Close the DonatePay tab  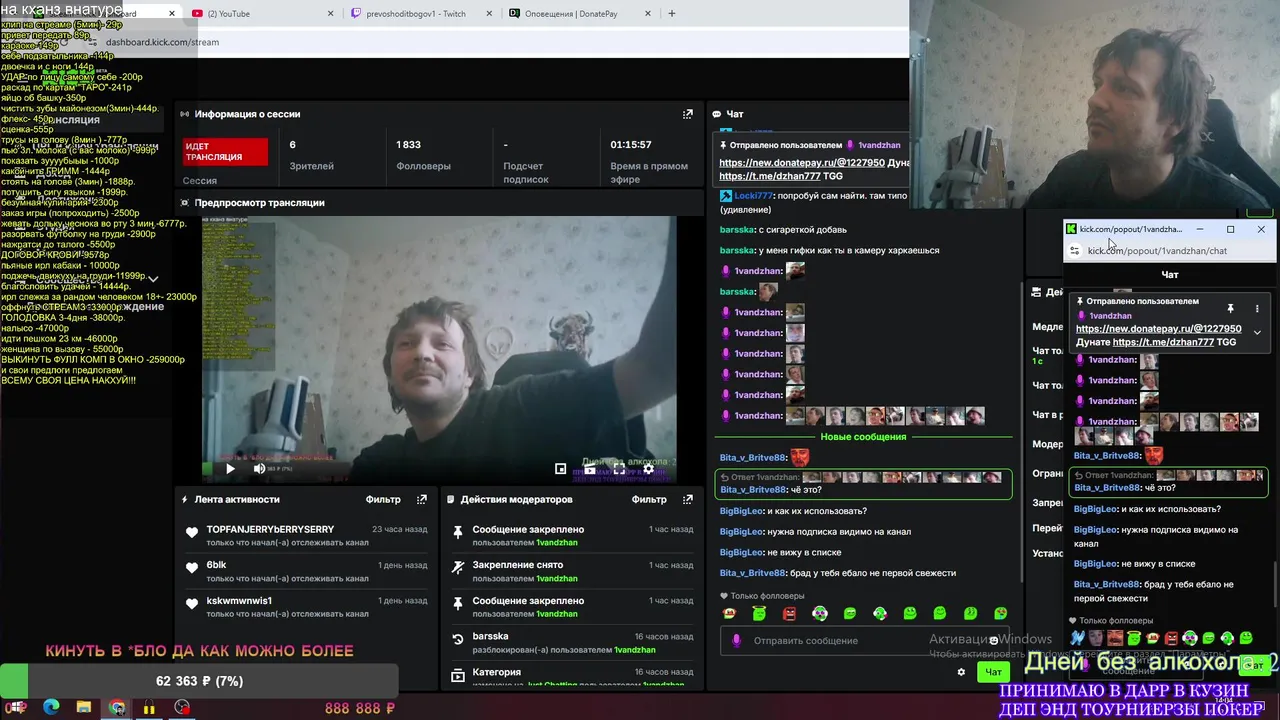click(x=648, y=13)
